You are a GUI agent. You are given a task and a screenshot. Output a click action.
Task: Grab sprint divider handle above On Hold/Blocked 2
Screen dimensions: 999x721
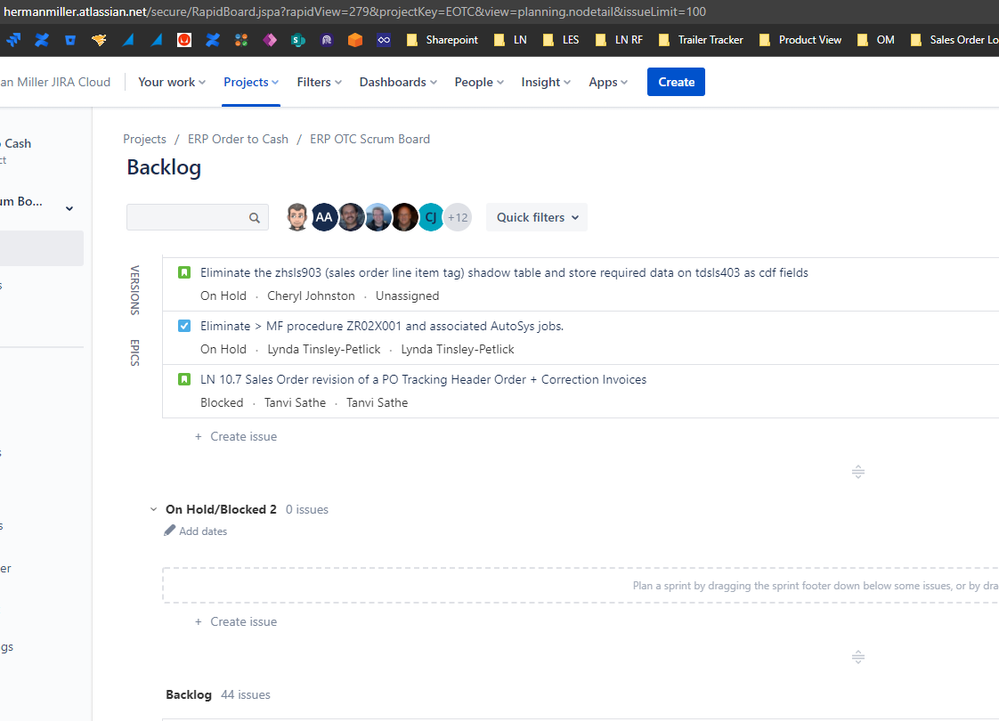point(858,472)
